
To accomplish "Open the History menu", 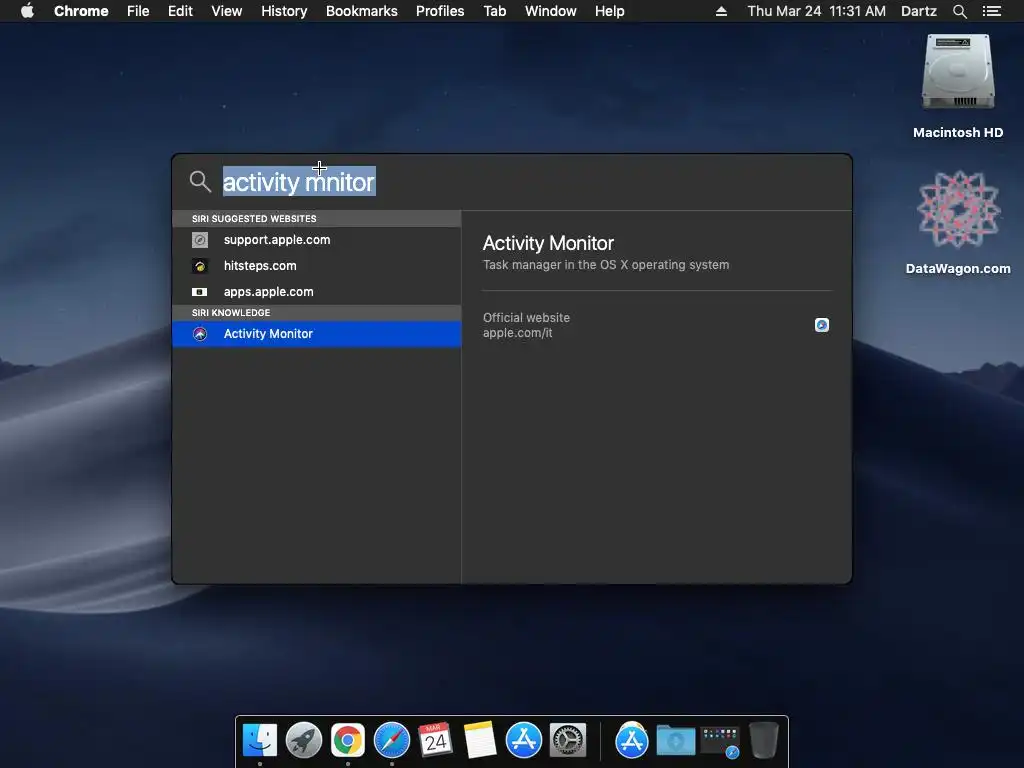I will [284, 11].
